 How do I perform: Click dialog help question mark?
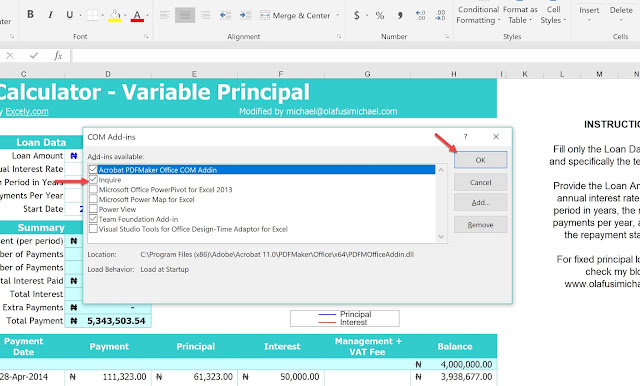click(x=465, y=137)
